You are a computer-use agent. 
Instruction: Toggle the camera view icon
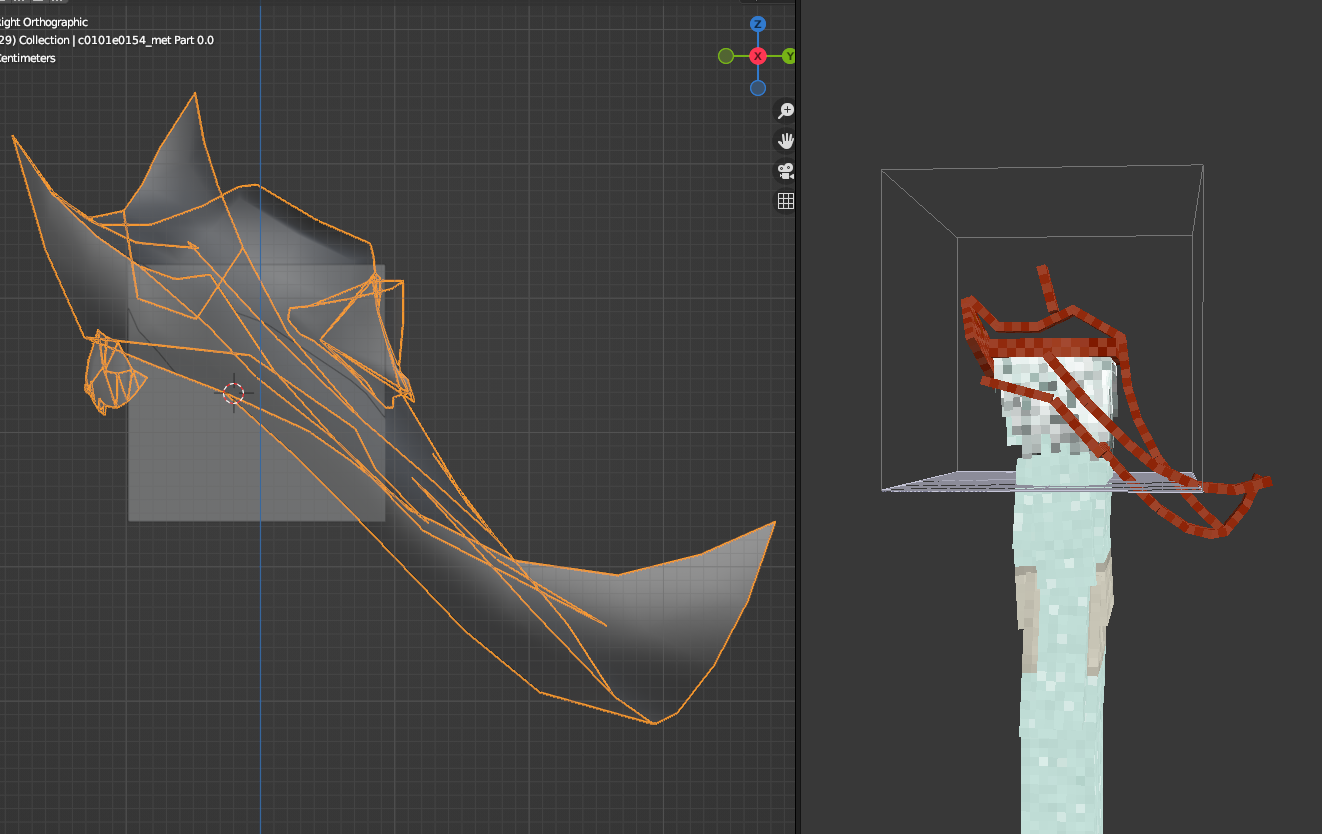[786, 171]
